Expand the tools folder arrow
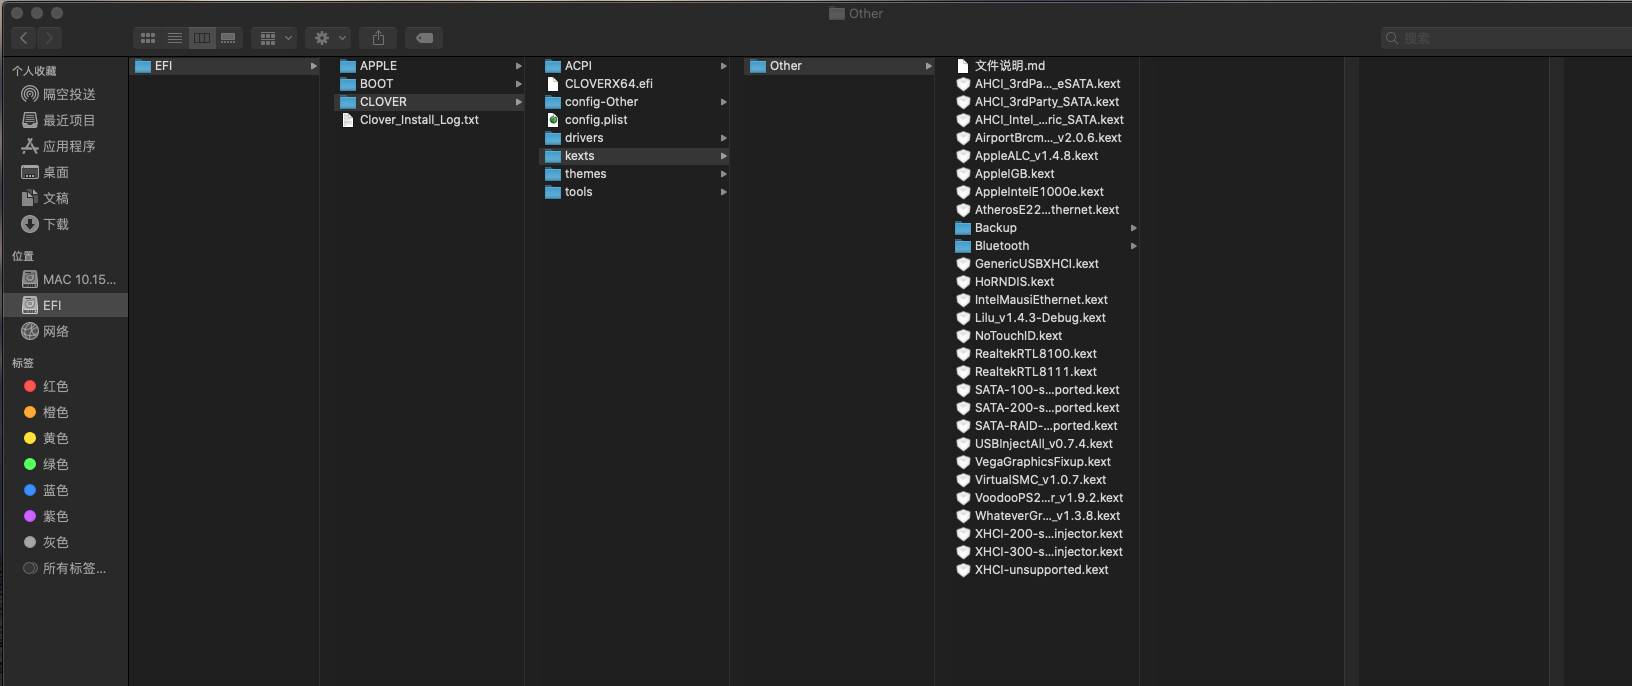Screen dimensions: 1632x686 click(x=723, y=192)
